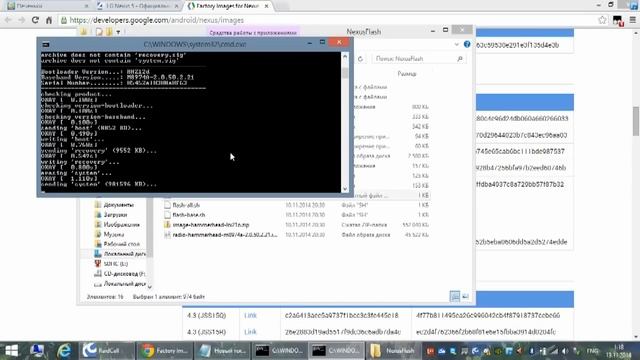
Task: Click the browser page vertical scrollbar thumb
Action: pyautogui.click(x=636, y=121)
